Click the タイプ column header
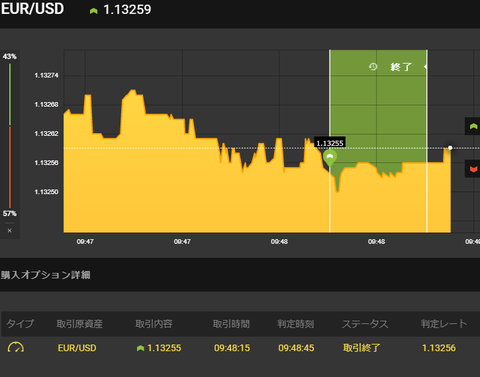The image size is (480, 377). pos(20,324)
